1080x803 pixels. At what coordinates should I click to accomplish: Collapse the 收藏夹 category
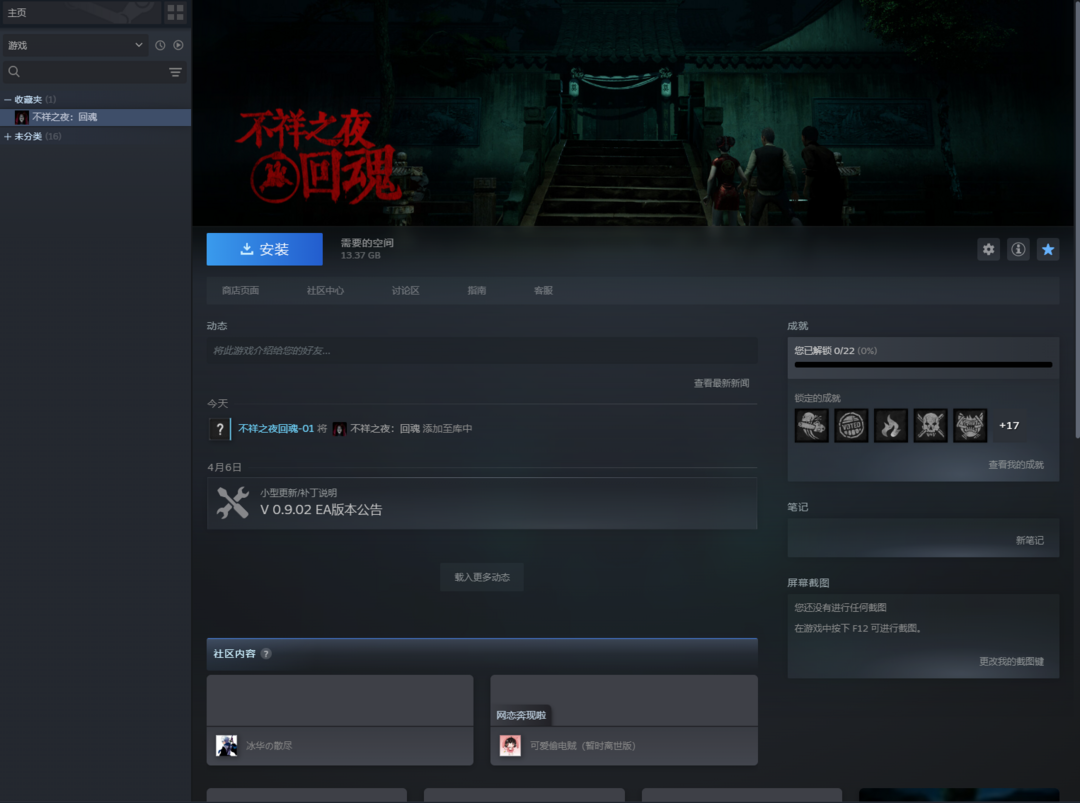(8, 100)
